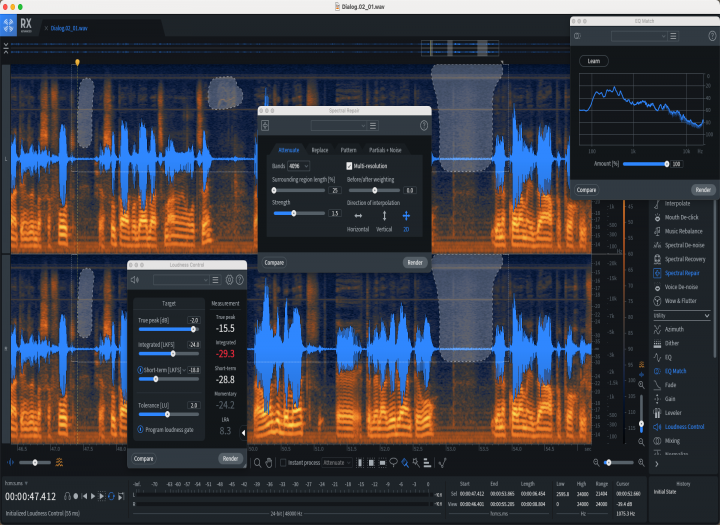Click the Record transport button
This screenshot has width=720, height=525.
point(76,496)
